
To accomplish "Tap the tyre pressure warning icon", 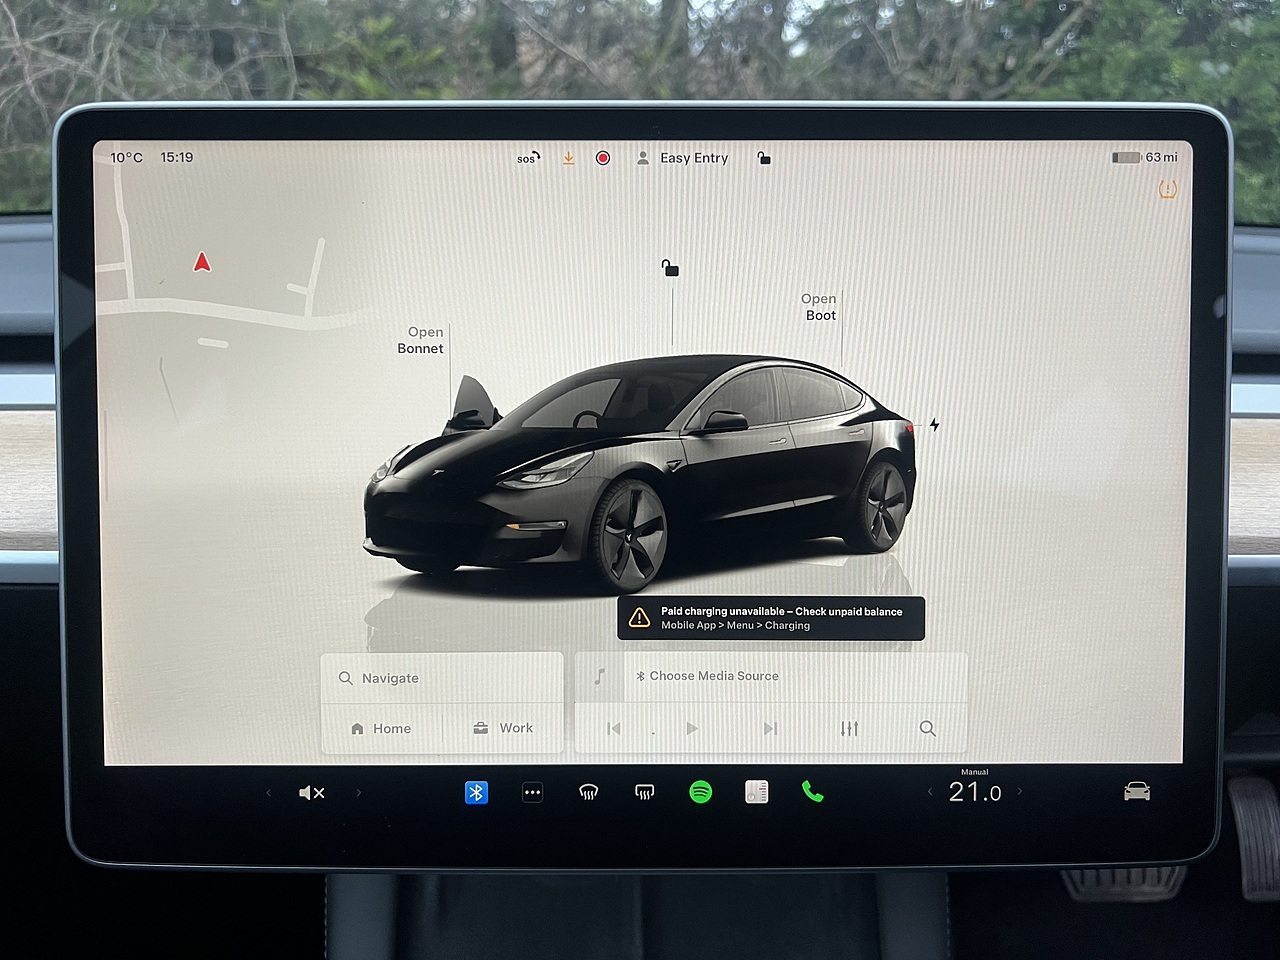I will 1167,189.
